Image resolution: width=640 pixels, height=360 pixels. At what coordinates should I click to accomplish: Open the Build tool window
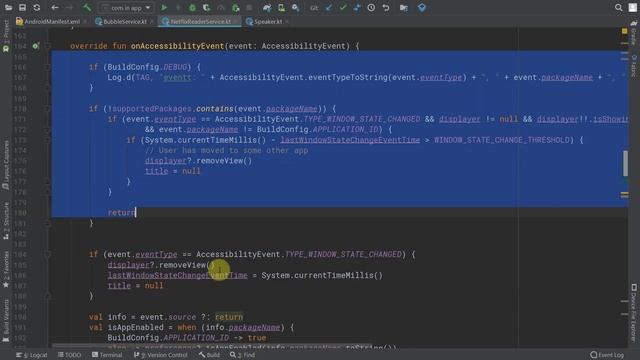point(209,355)
